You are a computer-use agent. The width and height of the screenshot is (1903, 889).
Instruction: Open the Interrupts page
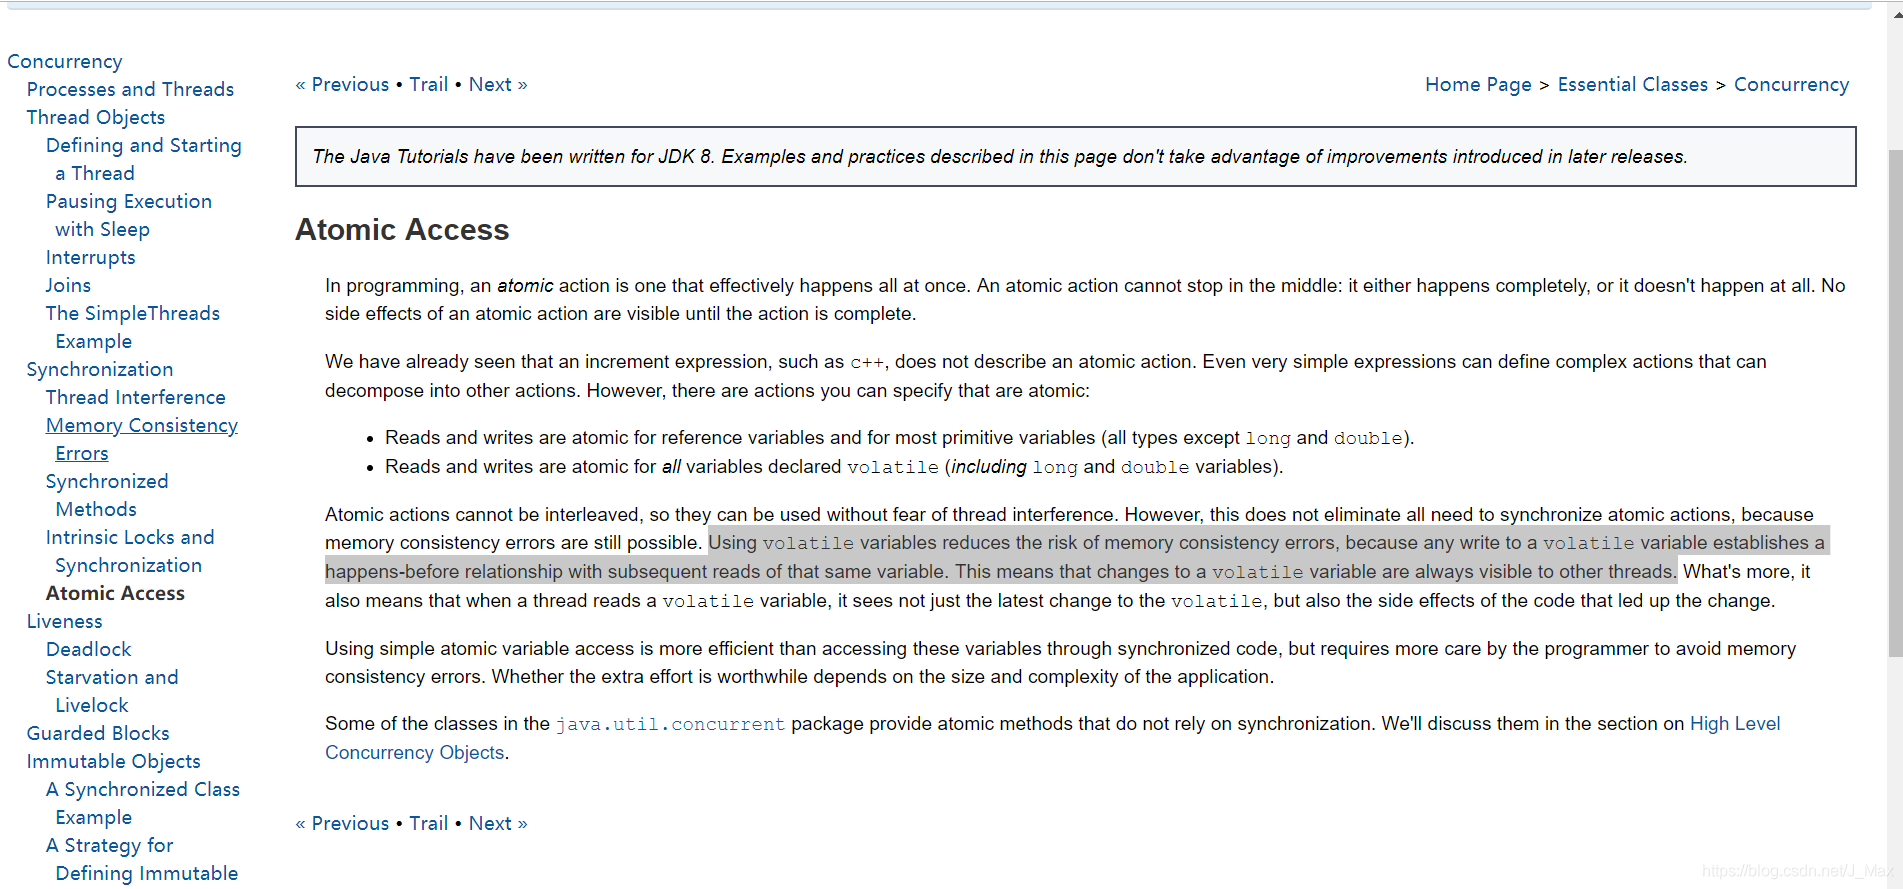click(x=90, y=257)
